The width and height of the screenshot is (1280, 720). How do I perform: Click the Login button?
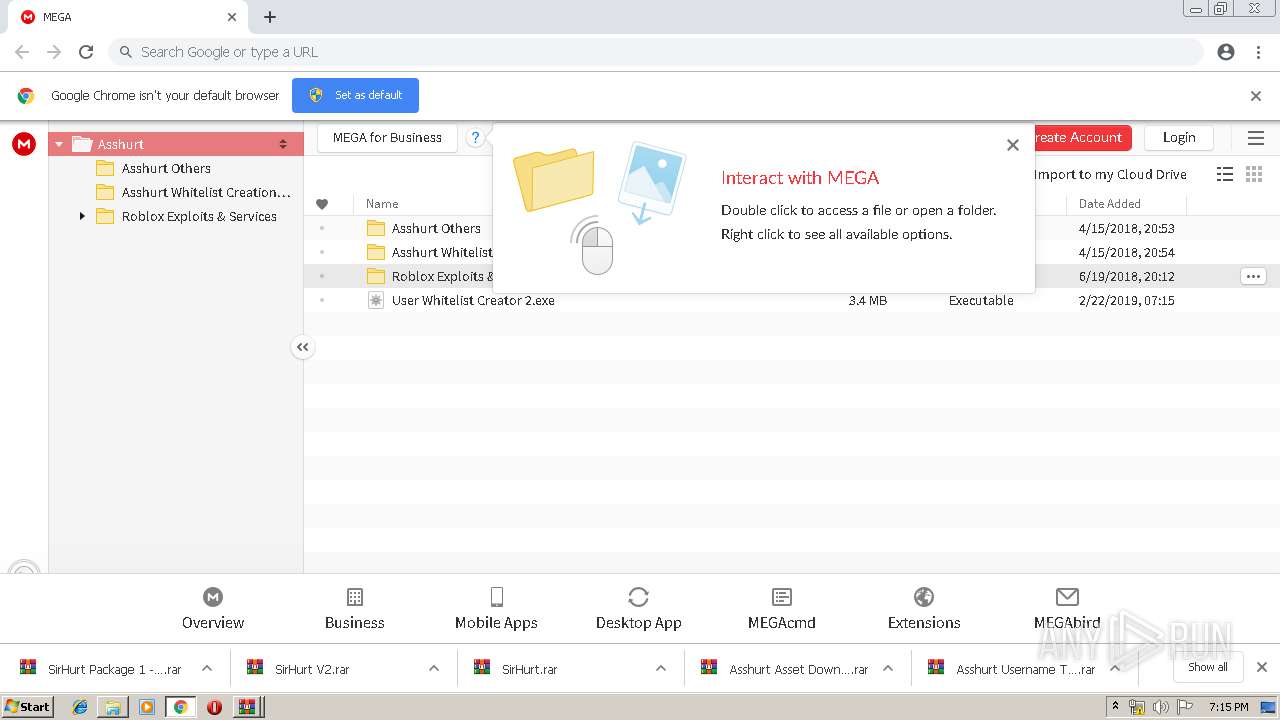point(1179,138)
